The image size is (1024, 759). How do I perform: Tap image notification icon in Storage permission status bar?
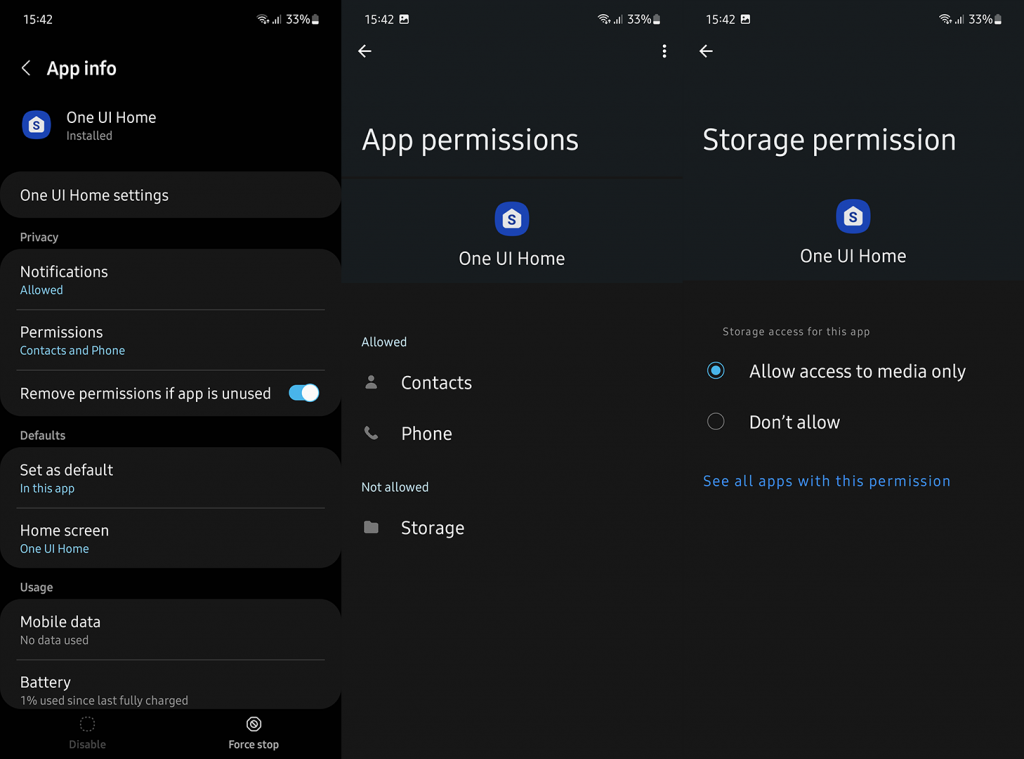(x=745, y=20)
